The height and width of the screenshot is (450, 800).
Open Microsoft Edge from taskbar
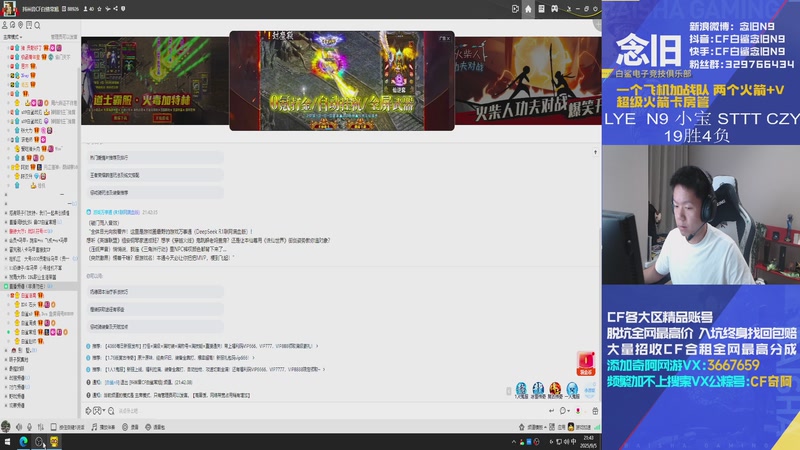click(23, 442)
